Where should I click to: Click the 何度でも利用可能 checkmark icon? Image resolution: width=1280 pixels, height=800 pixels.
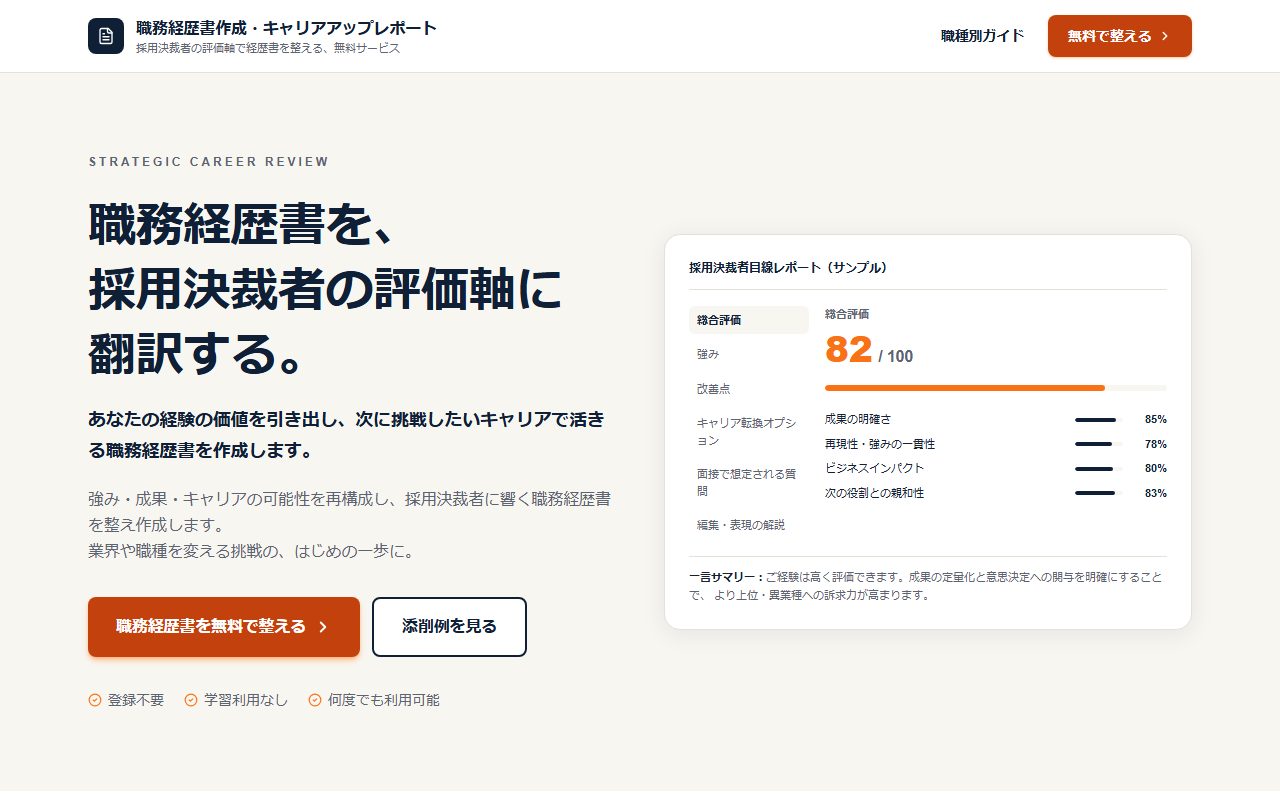coord(315,700)
